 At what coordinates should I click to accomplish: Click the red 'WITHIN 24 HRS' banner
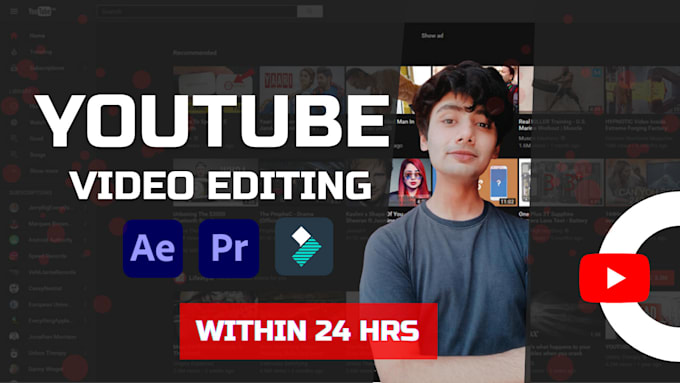point(308,331)
